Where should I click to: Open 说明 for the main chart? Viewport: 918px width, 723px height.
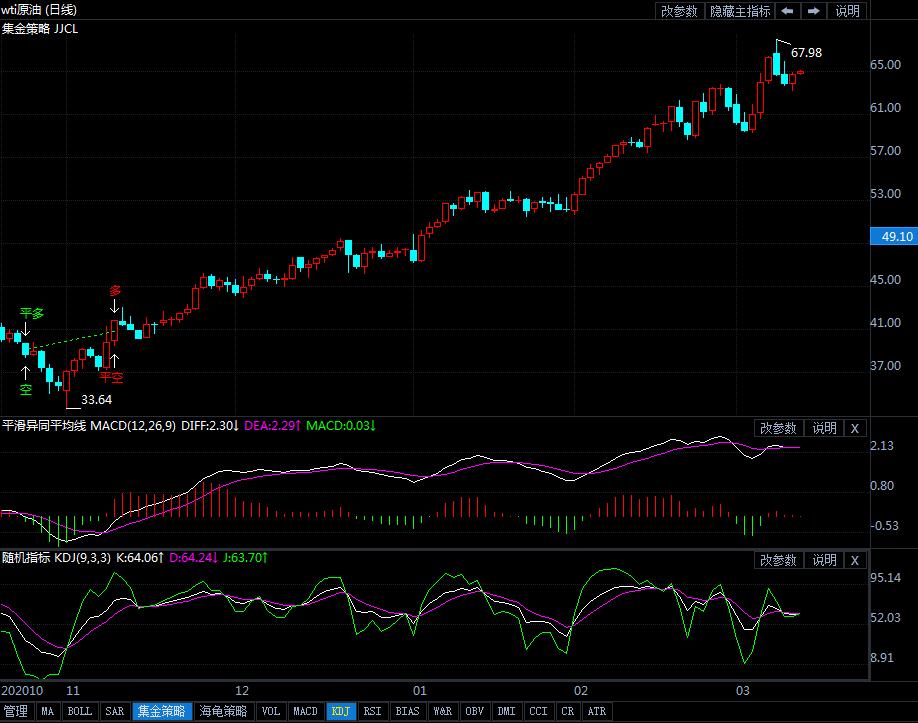847,11
